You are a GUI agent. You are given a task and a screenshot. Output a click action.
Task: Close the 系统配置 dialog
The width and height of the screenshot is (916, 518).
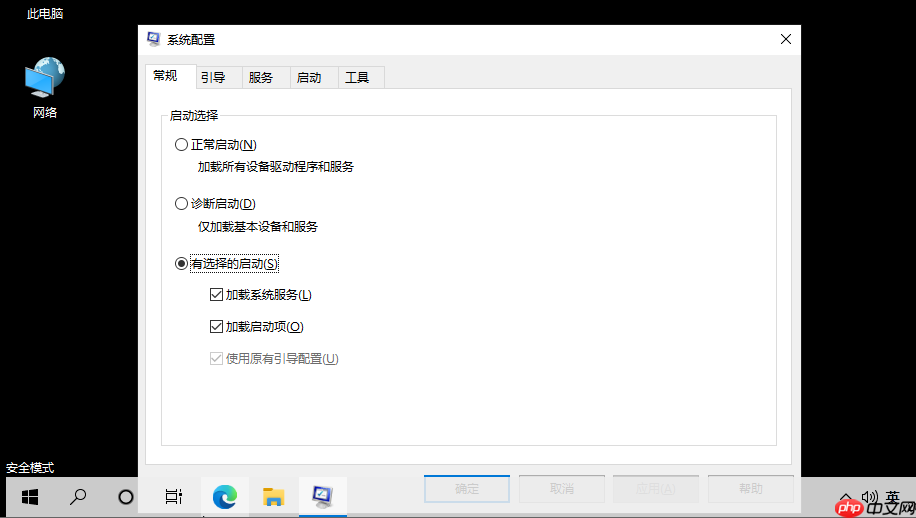click(x=786, y=39)
